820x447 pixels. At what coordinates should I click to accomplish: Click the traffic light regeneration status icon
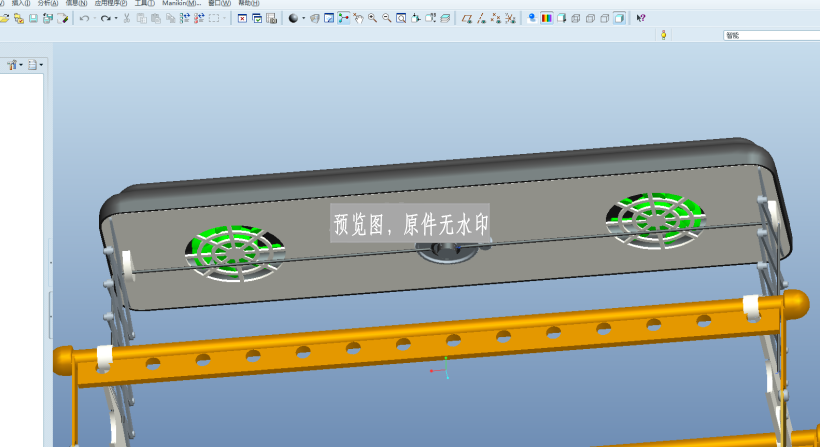tap(664, 35)
